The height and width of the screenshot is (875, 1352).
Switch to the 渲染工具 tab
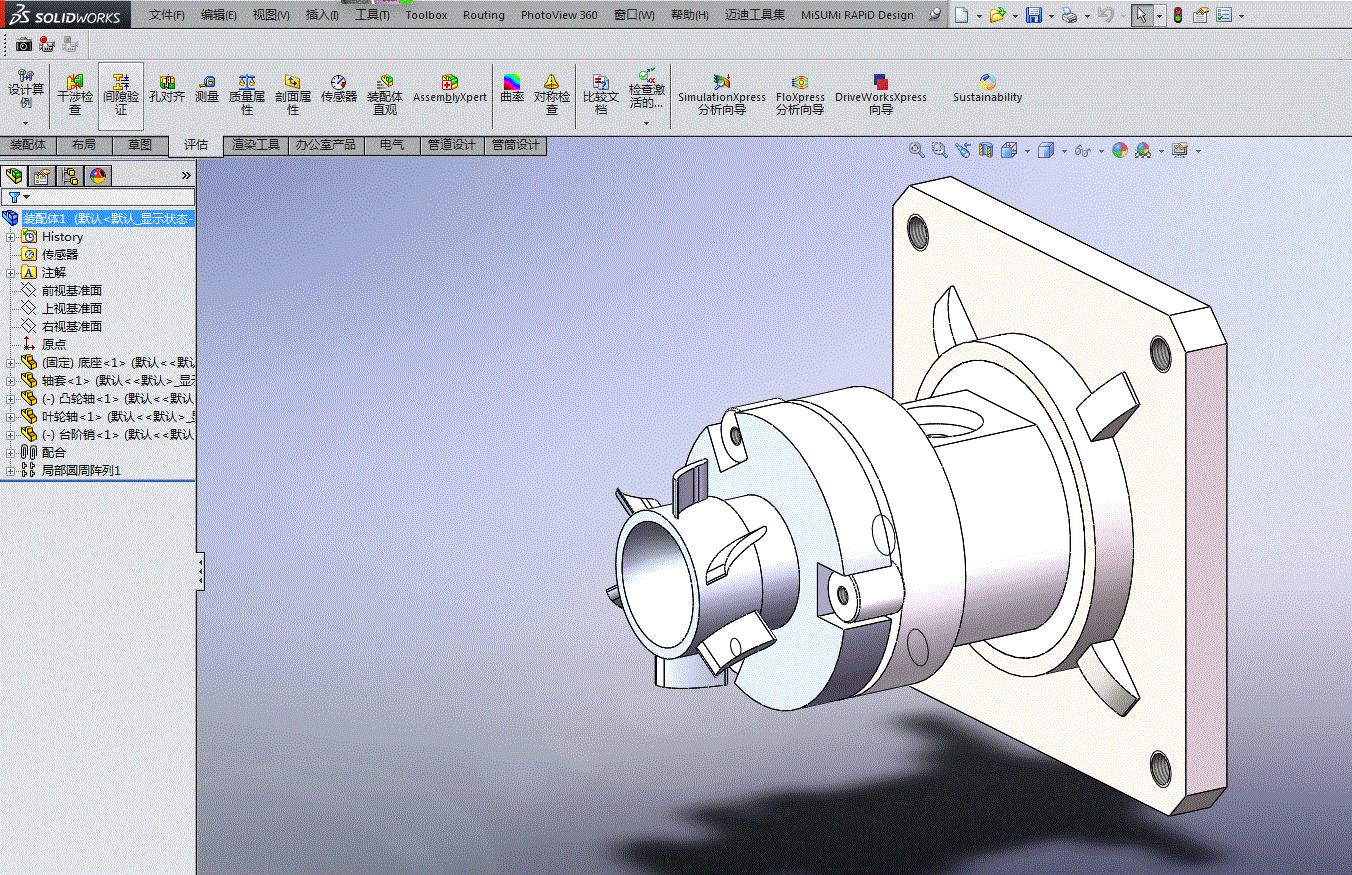point(256,145)
